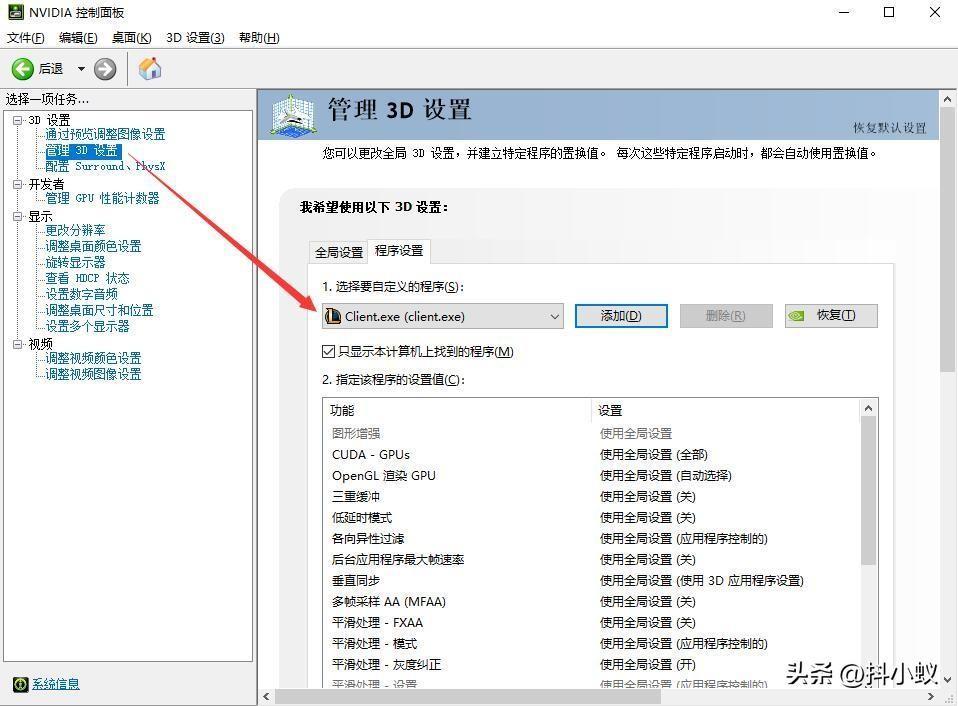Screen dimensions: 958x706
Task: Click OpenGL value 使用全局设置 (自动选择)
Action: click(x=665, y=476)
